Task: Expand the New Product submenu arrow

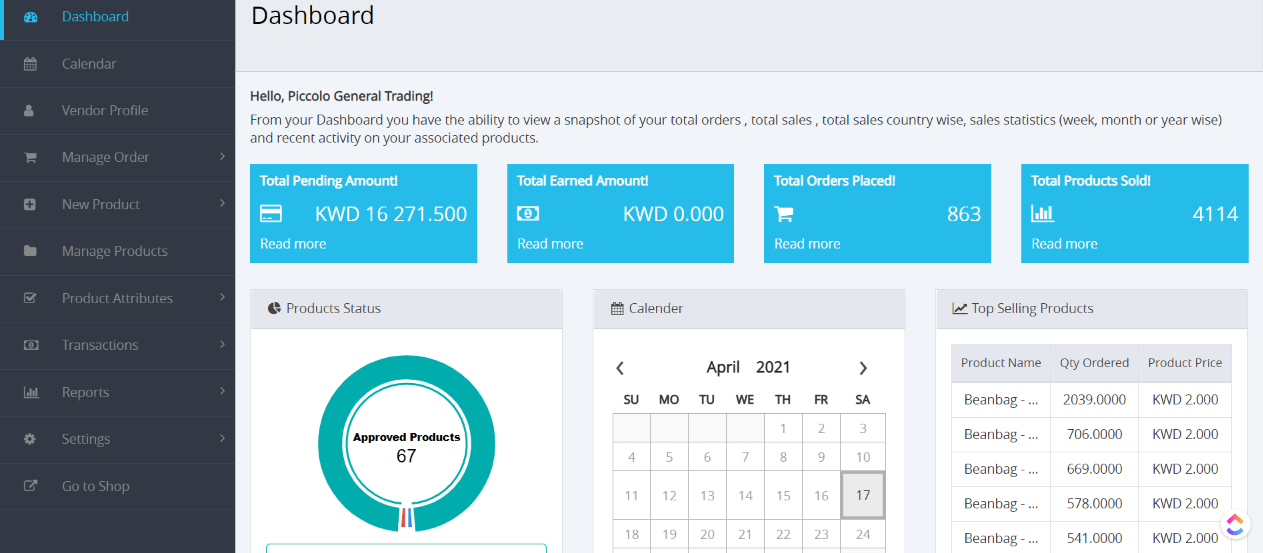Action: 222,203
